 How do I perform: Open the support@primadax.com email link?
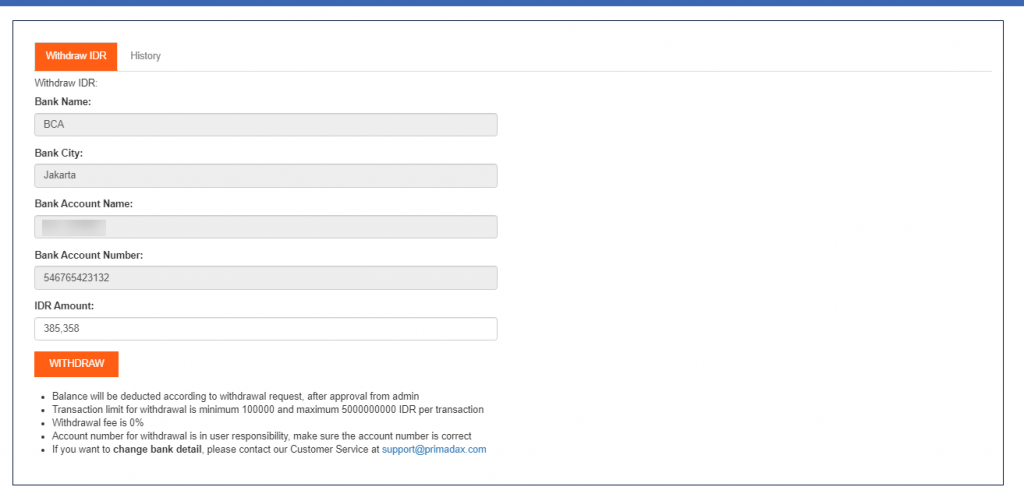point(434,449)
